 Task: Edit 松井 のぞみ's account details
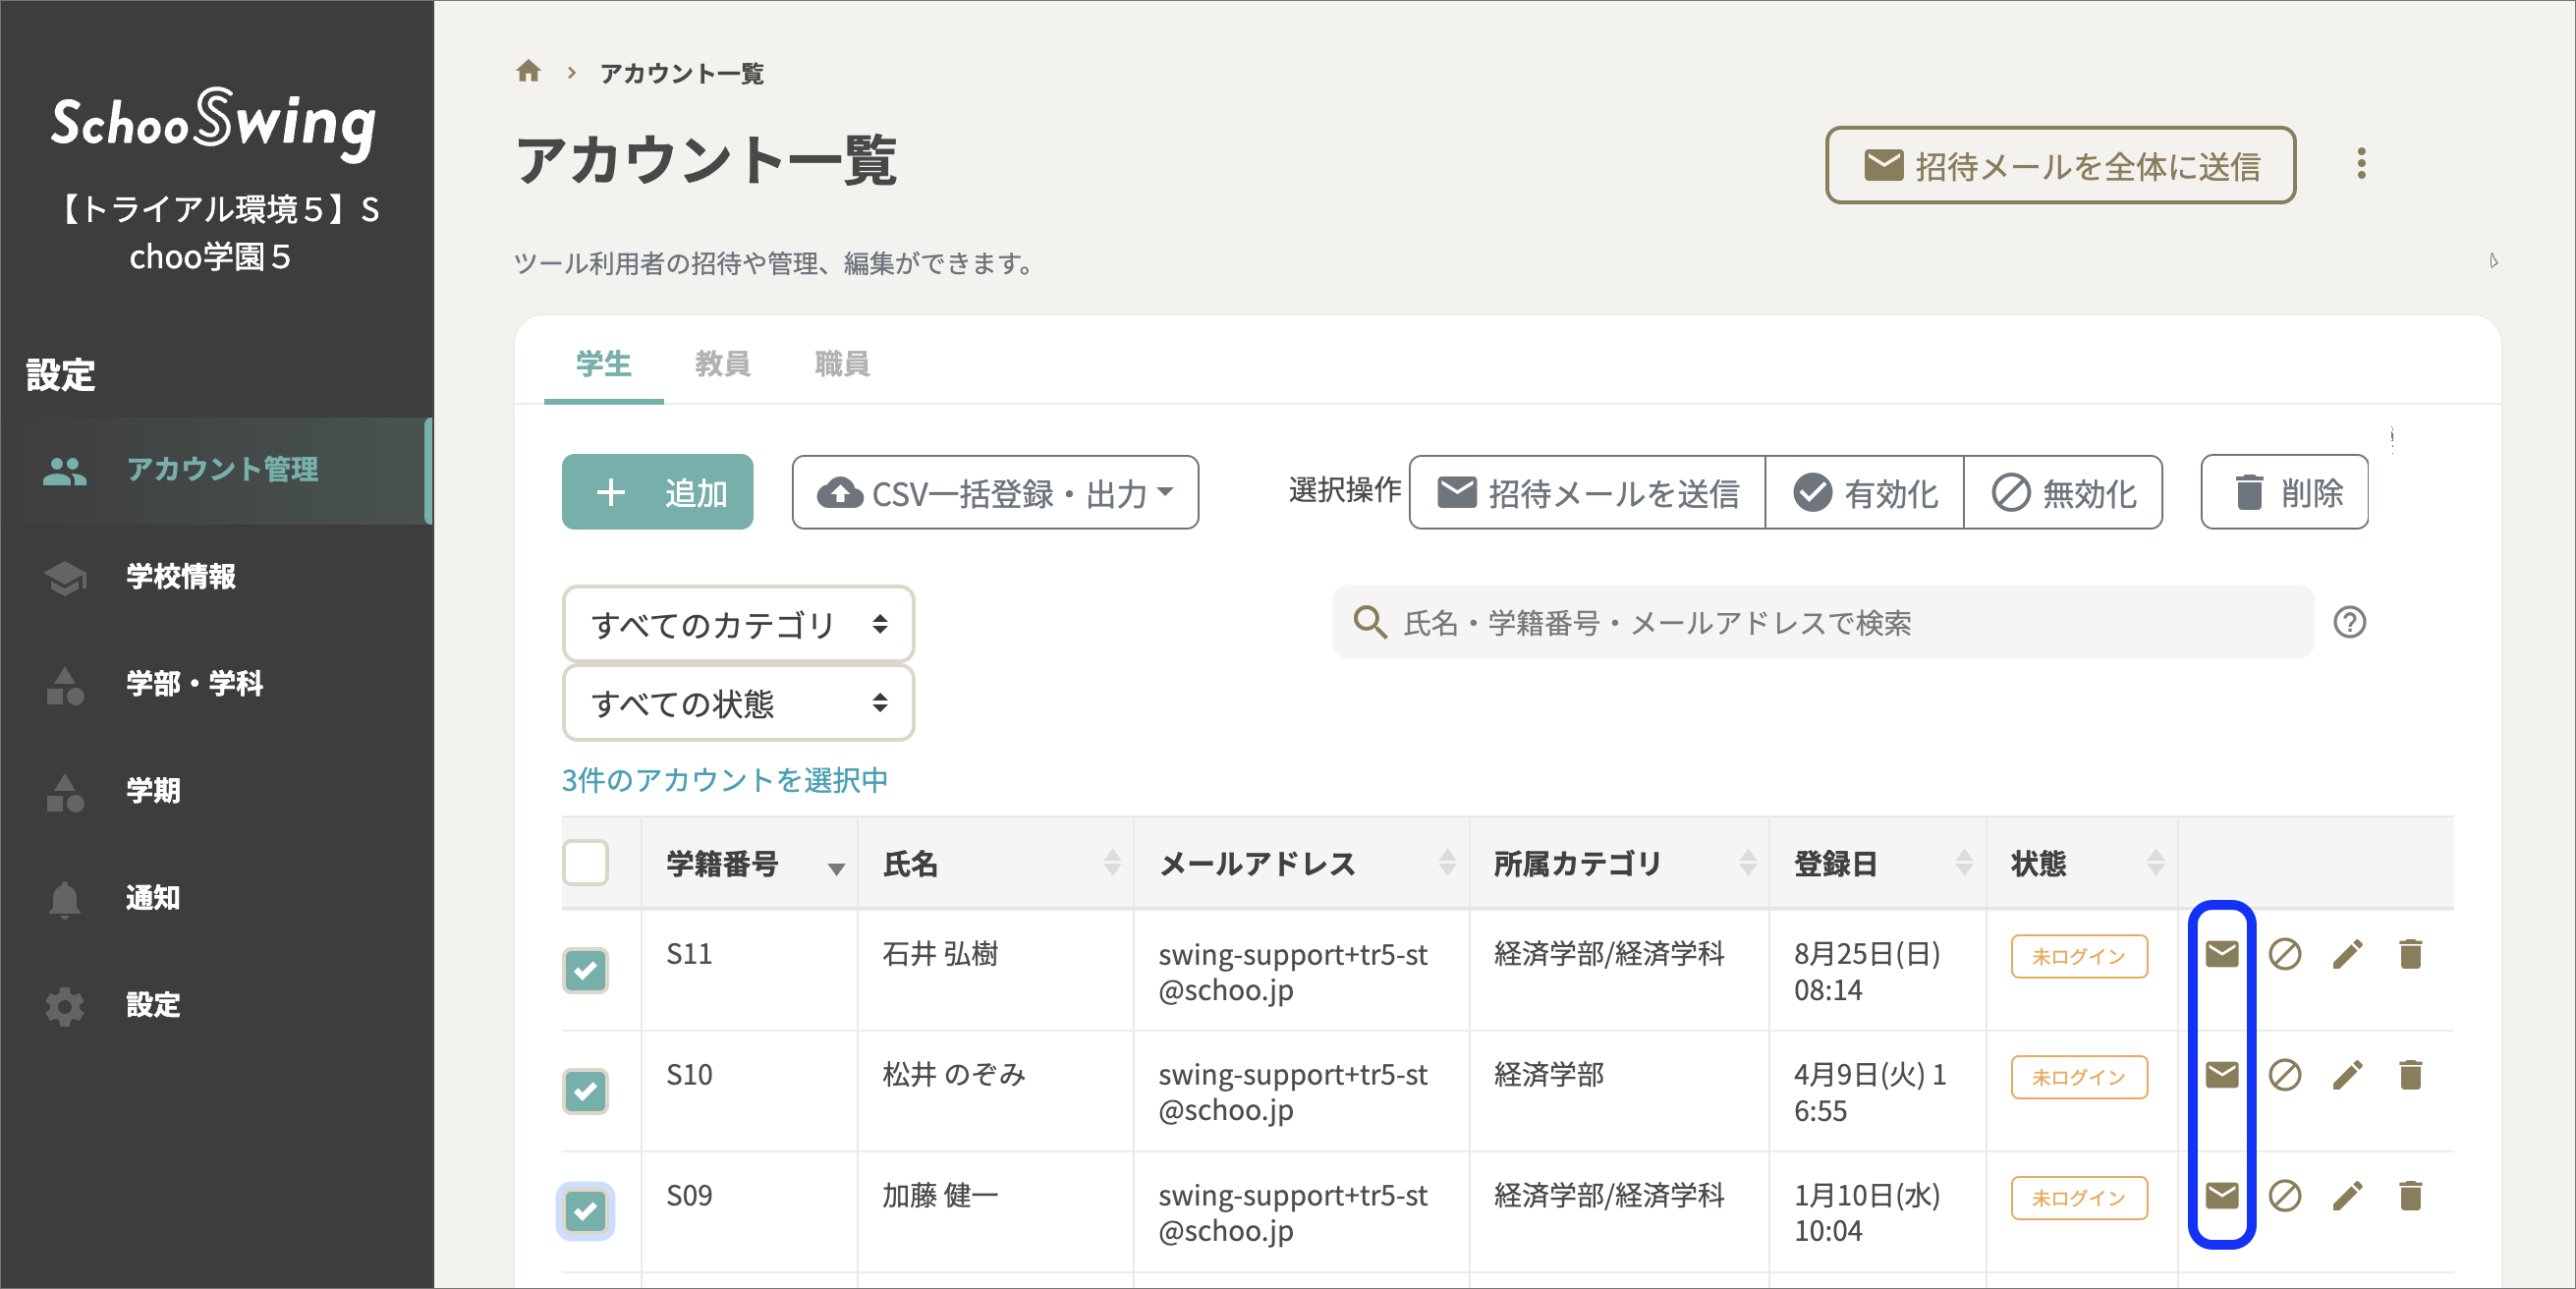2347,1076
